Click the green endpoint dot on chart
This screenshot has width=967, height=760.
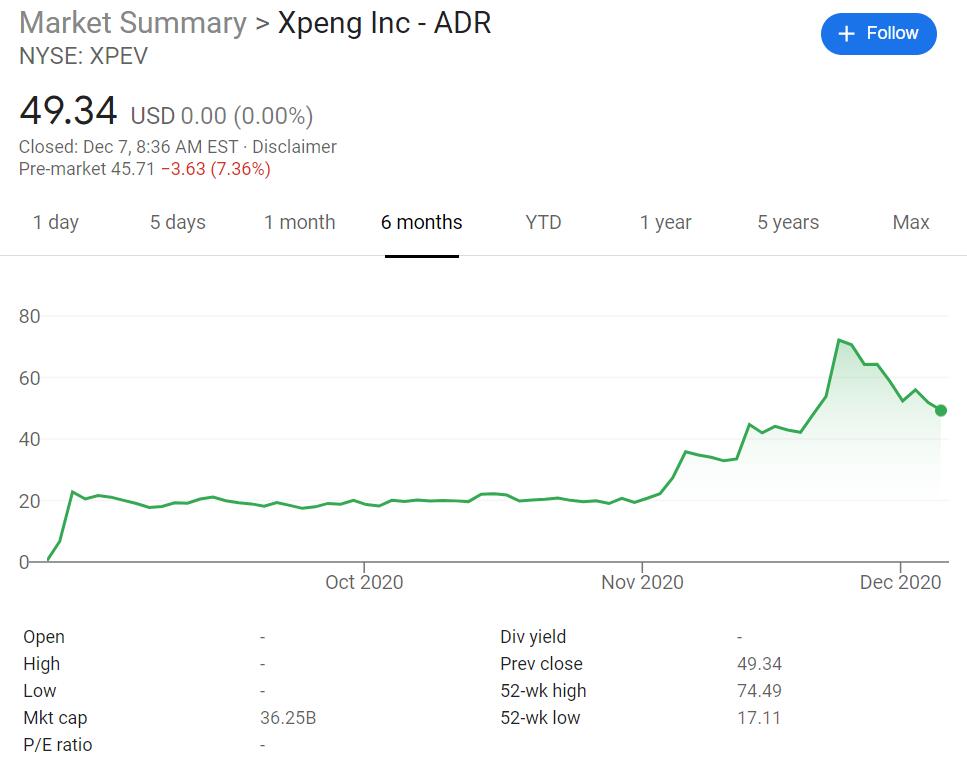click(x=940, y=410)
